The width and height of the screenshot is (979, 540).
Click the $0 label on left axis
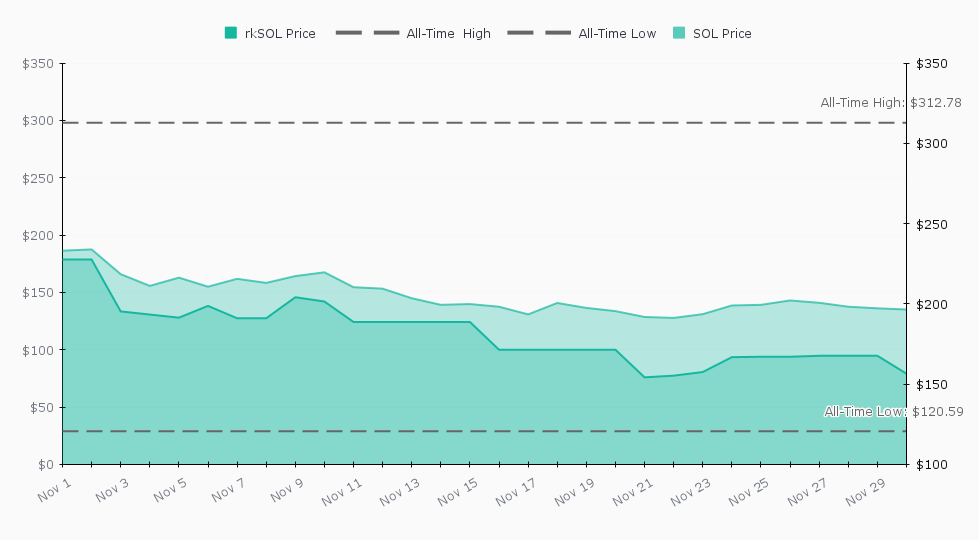point(44,465)
